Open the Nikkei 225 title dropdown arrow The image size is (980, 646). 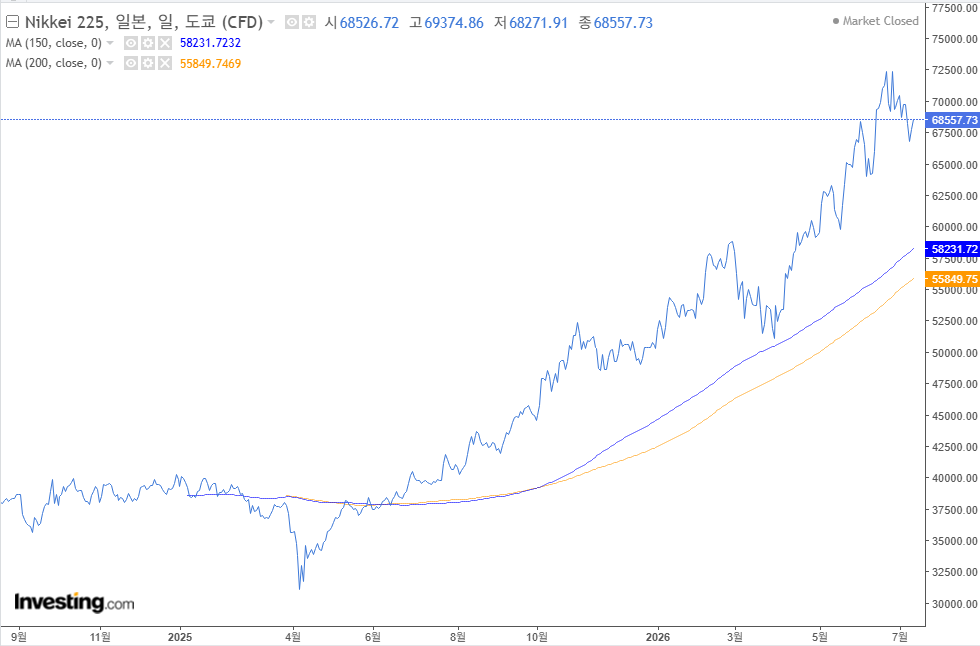tap(271, 22)
